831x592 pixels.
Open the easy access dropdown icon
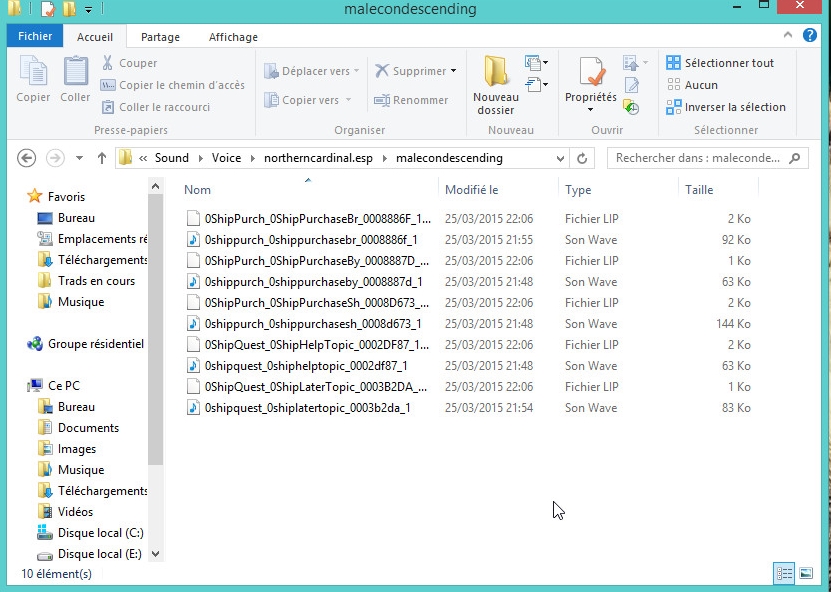[x=536, y=85]
